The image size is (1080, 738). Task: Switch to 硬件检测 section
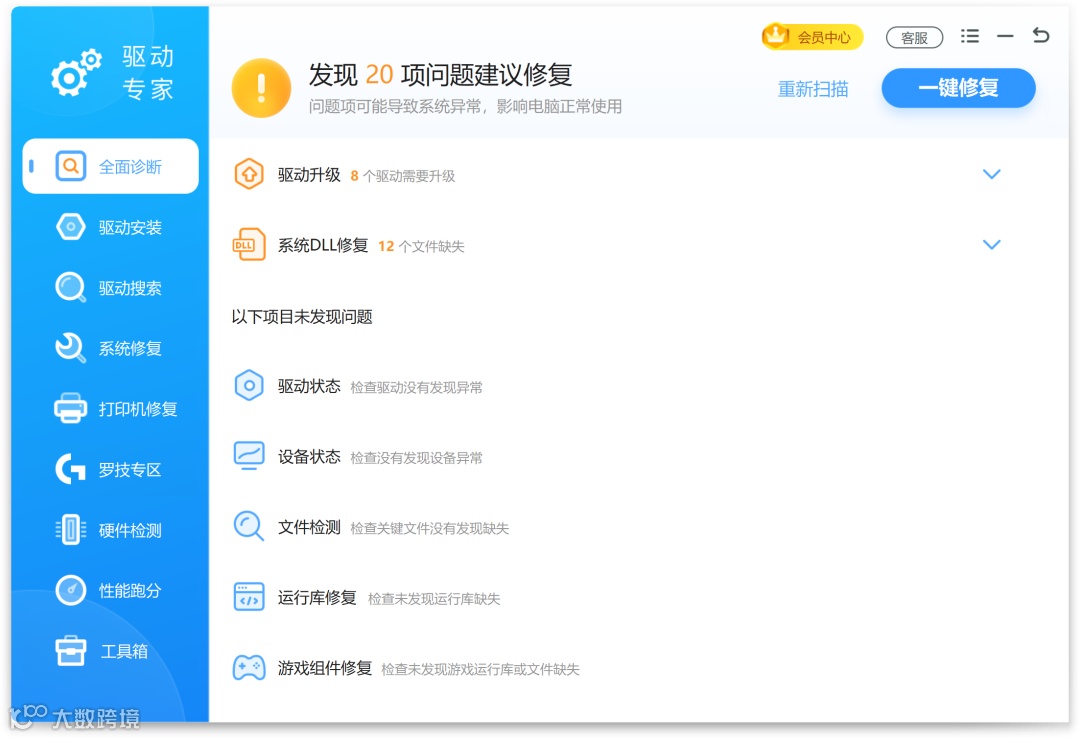coord(110,530)
